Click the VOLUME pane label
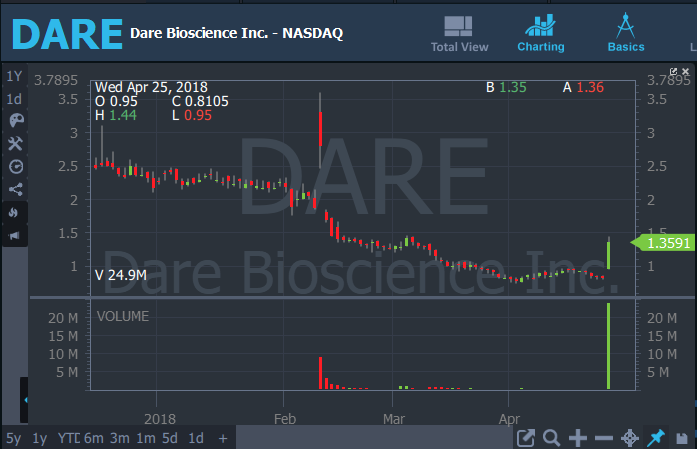697x449 pixels. click(x=123, y=316)
